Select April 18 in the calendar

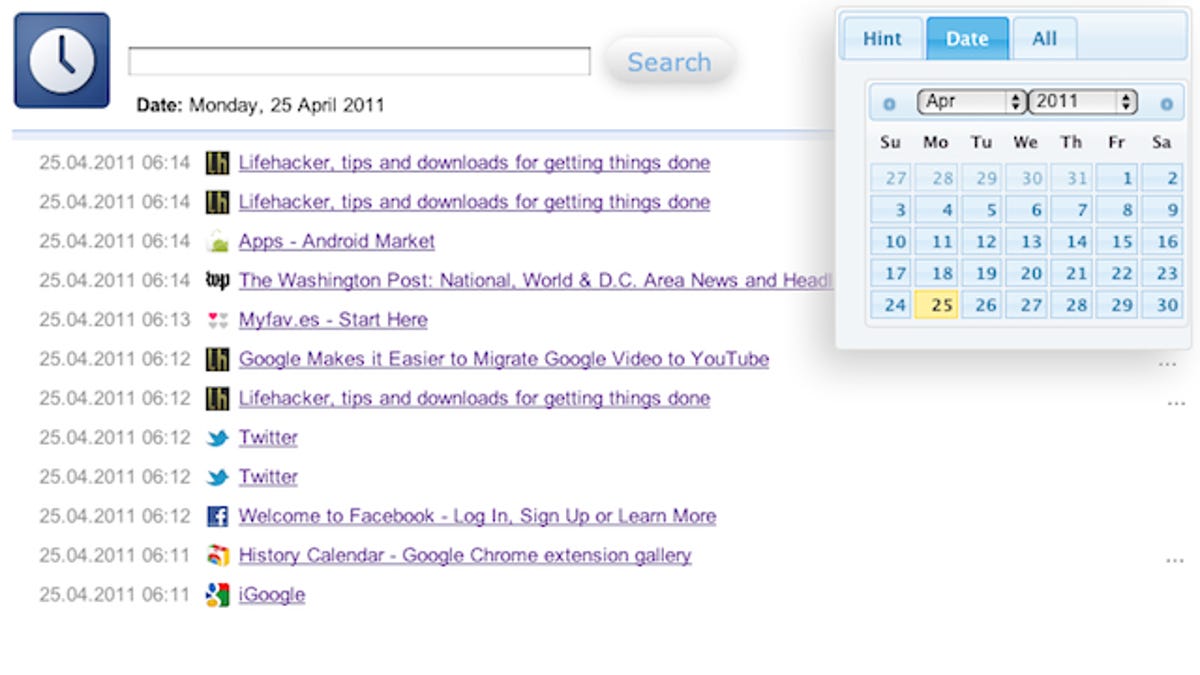coord(937,273)
